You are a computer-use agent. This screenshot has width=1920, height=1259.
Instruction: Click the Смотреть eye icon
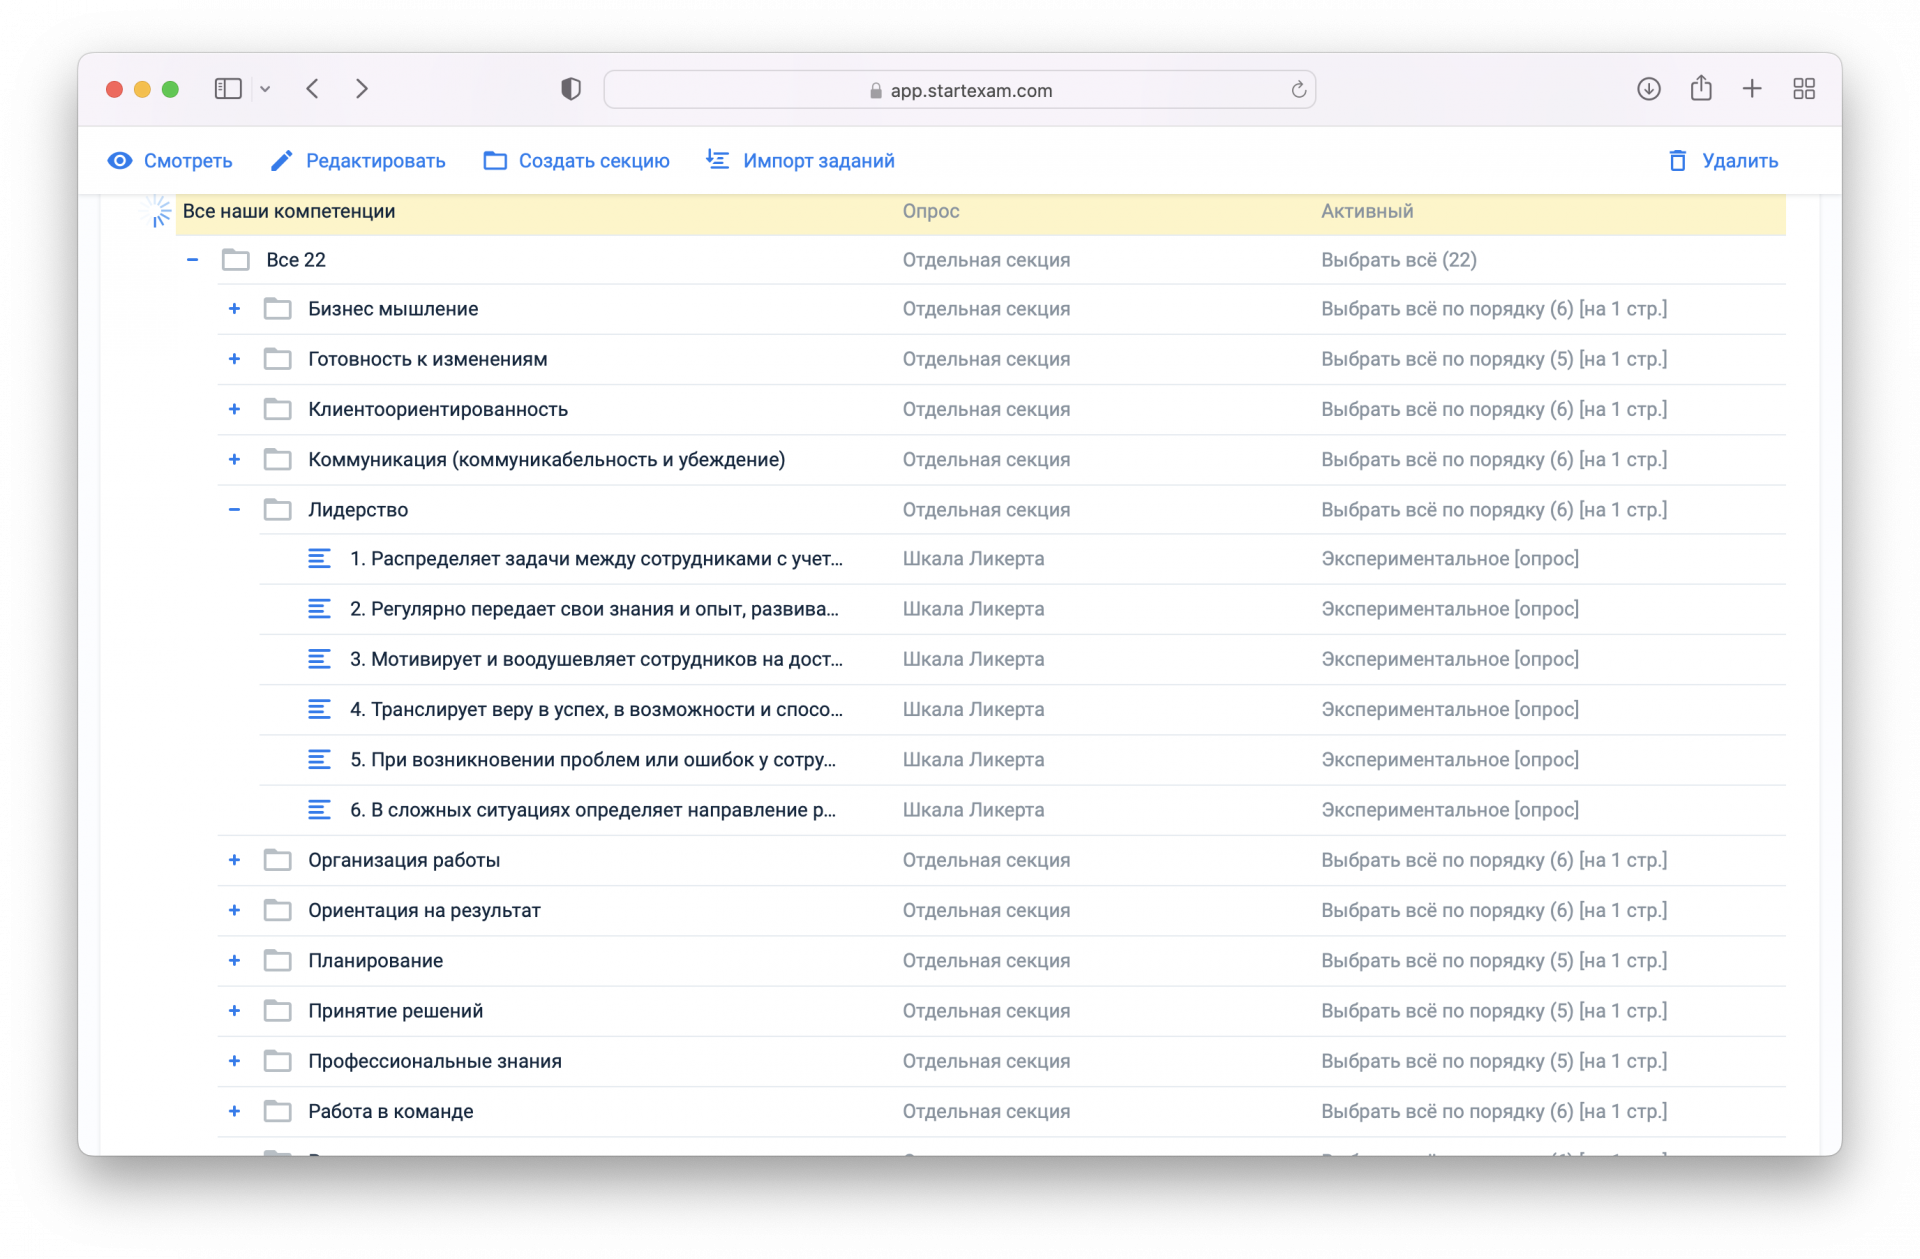(x=120, y=161)
